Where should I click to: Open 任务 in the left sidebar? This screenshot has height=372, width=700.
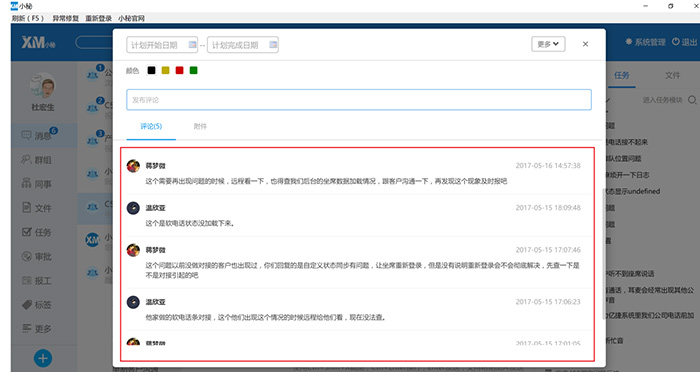[37, 232]
